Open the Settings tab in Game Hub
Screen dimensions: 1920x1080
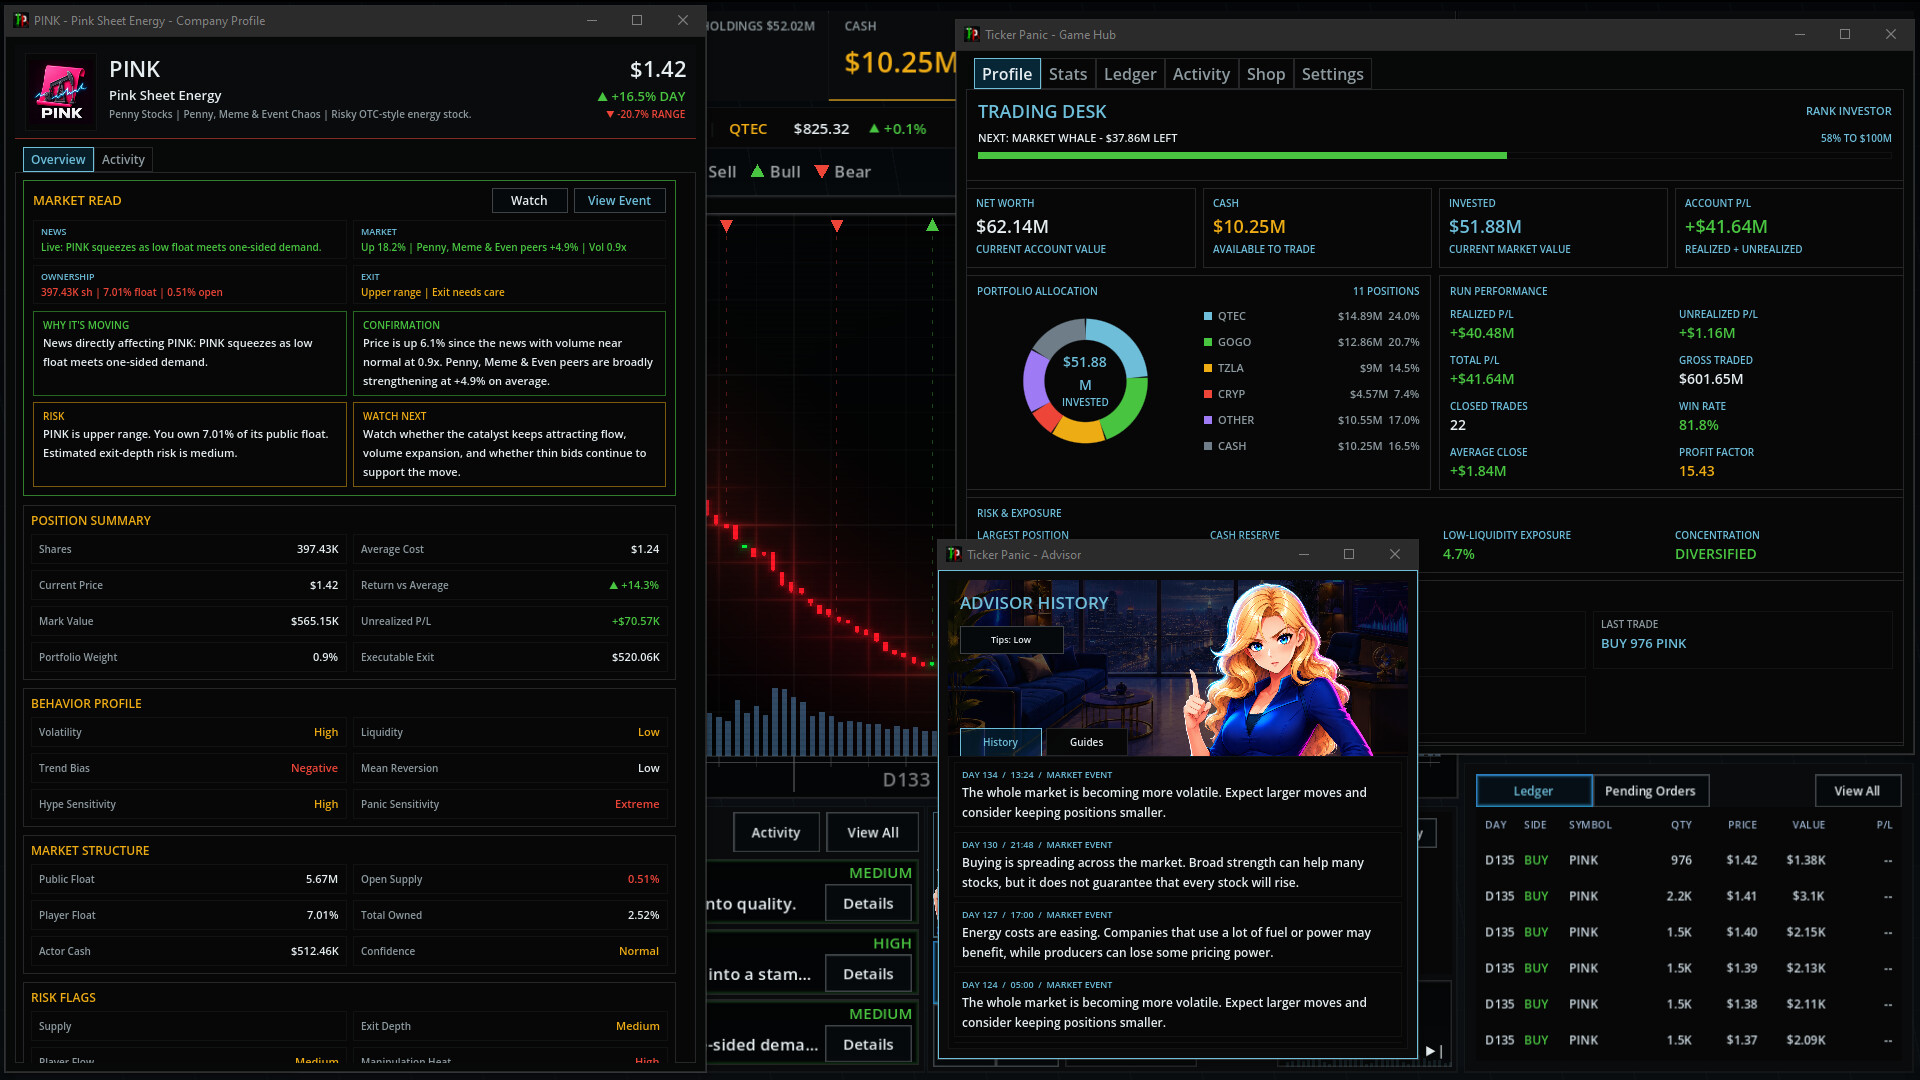coord(1333,74)
